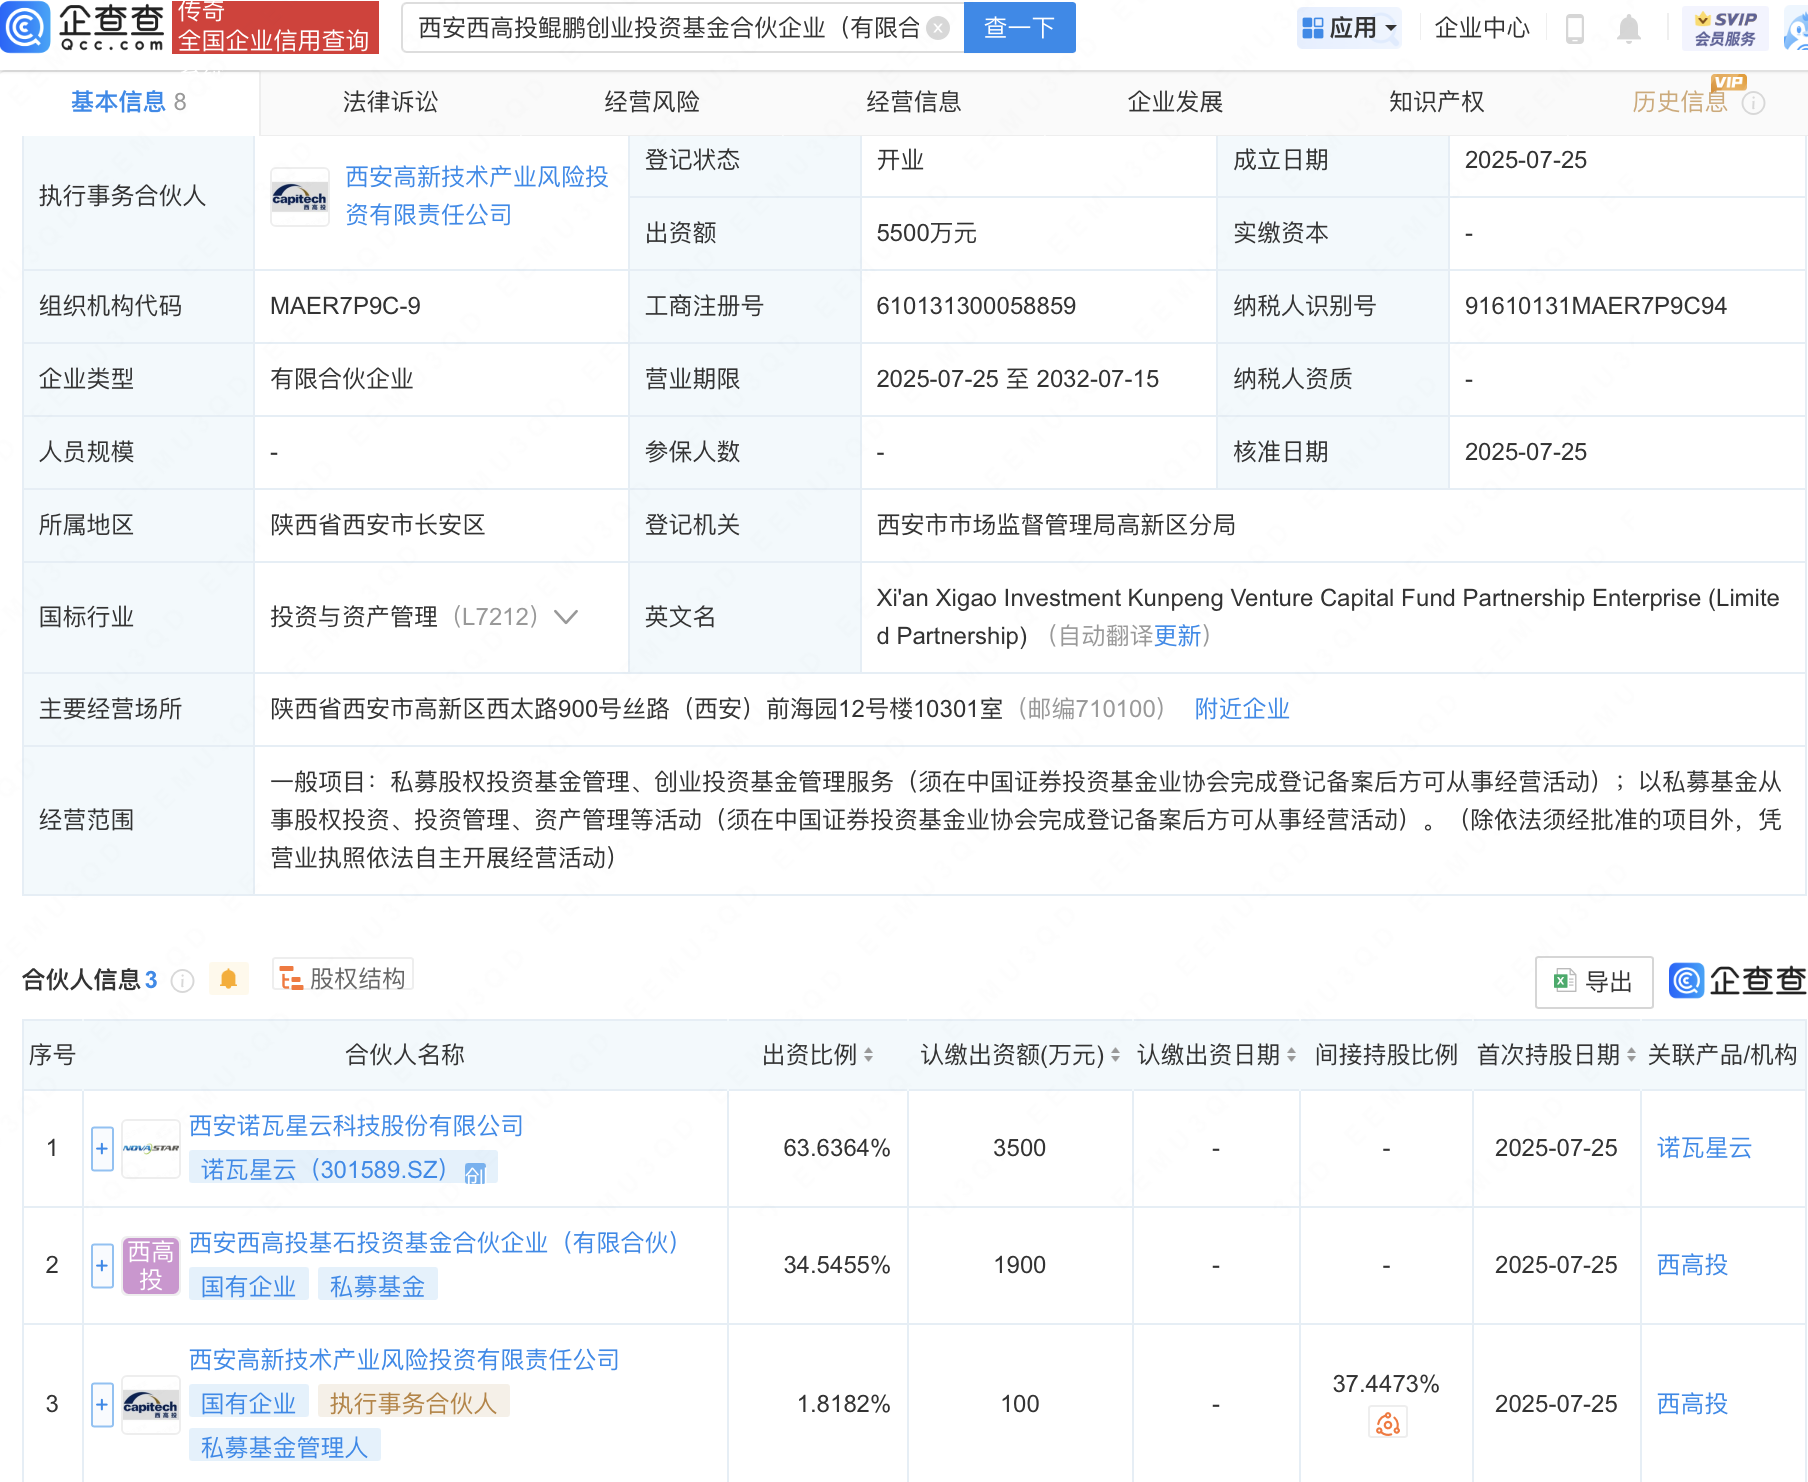Screen dimensions: 1808x1482
Task: Switch to 知识产权 tab
Action: pyautogui.click(x=1437, y=102)
